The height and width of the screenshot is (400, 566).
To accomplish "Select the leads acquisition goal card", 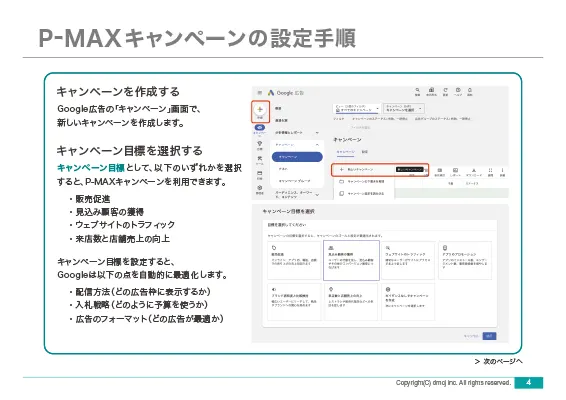I will pyautogui.click(x=351, y=260).
